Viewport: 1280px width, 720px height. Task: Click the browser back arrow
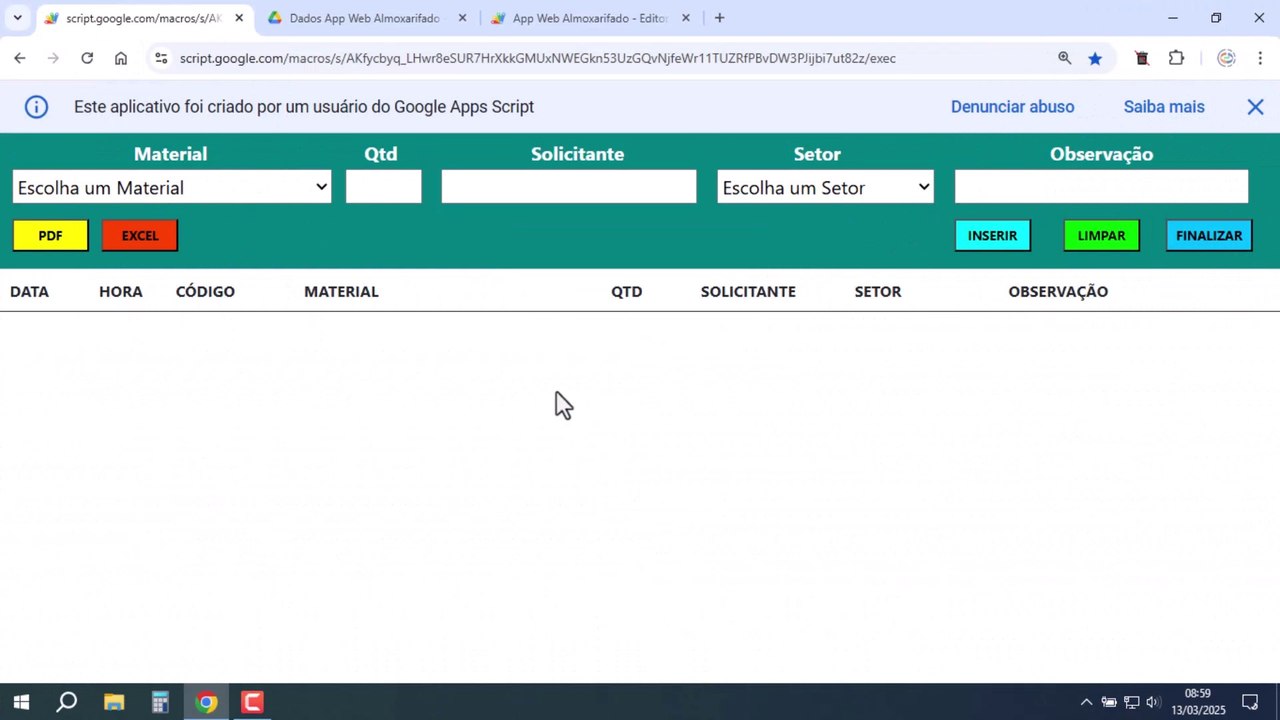(x=20, y=58)
